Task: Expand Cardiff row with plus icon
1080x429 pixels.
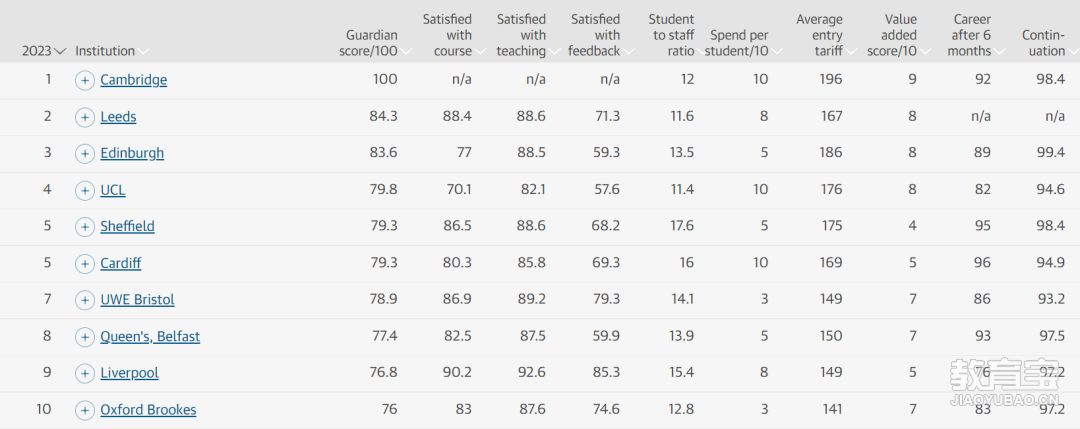Action: point(84,264)
